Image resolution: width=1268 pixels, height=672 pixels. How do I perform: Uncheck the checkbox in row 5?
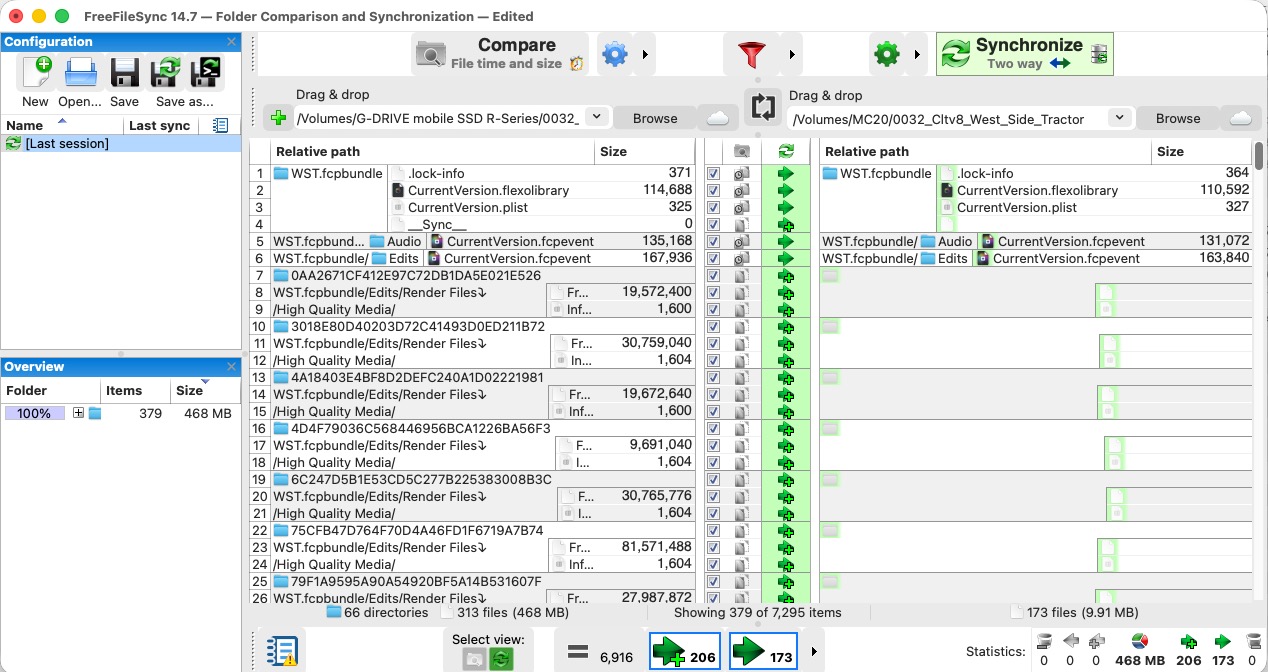tap(713, 241)
